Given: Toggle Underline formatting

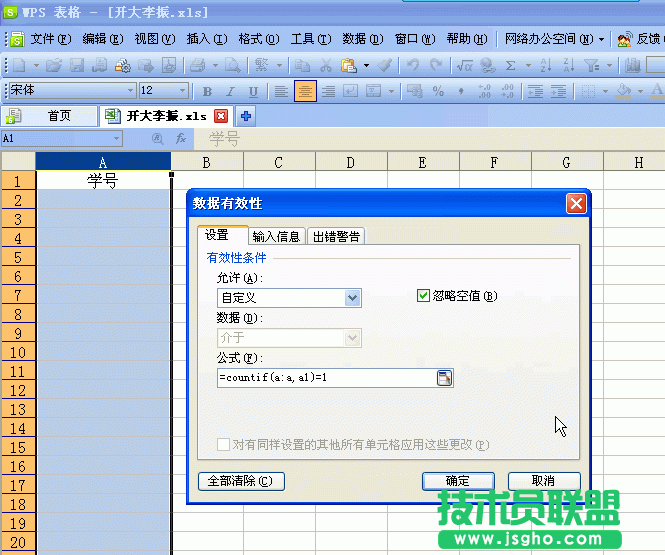Looking at the screenshot, I should pos(253,91).
